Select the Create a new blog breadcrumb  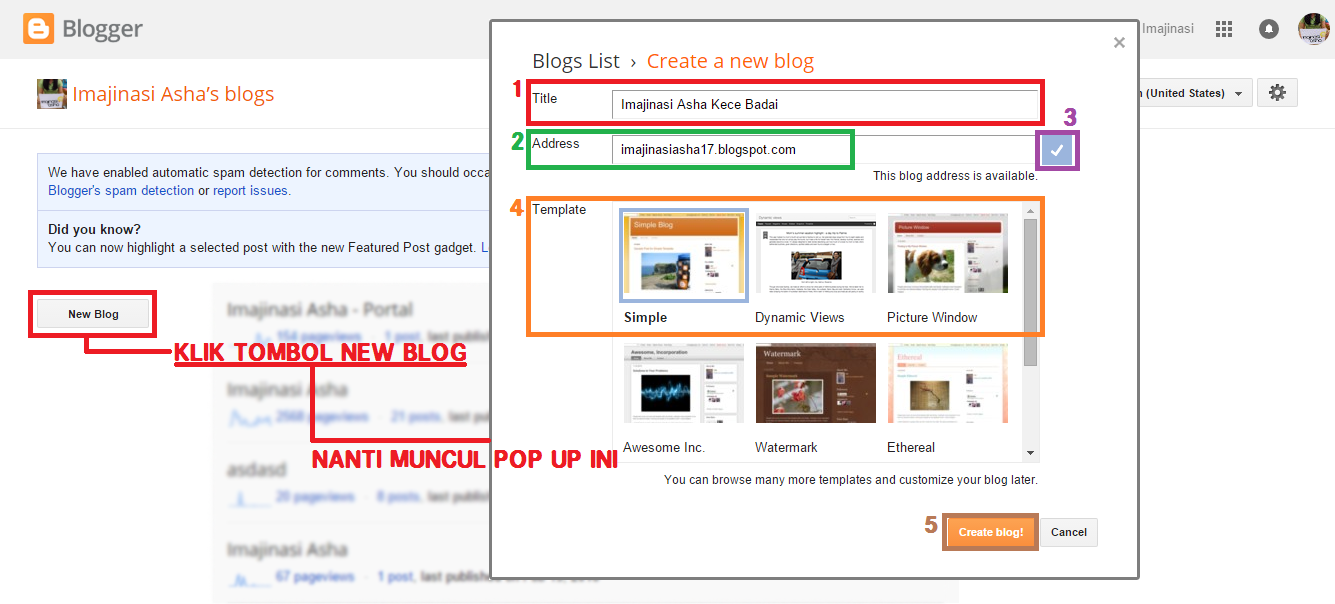point(730,61)
